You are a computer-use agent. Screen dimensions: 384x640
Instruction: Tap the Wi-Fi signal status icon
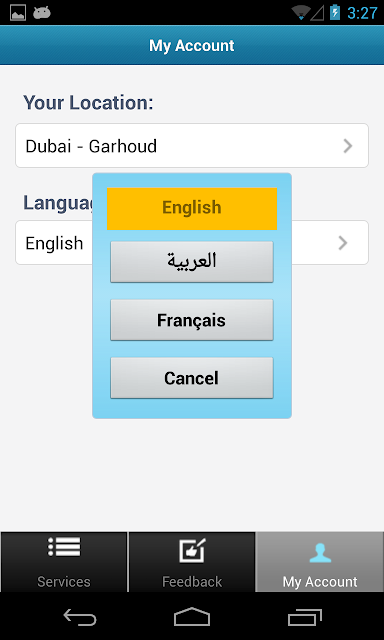tap(300, 13)
